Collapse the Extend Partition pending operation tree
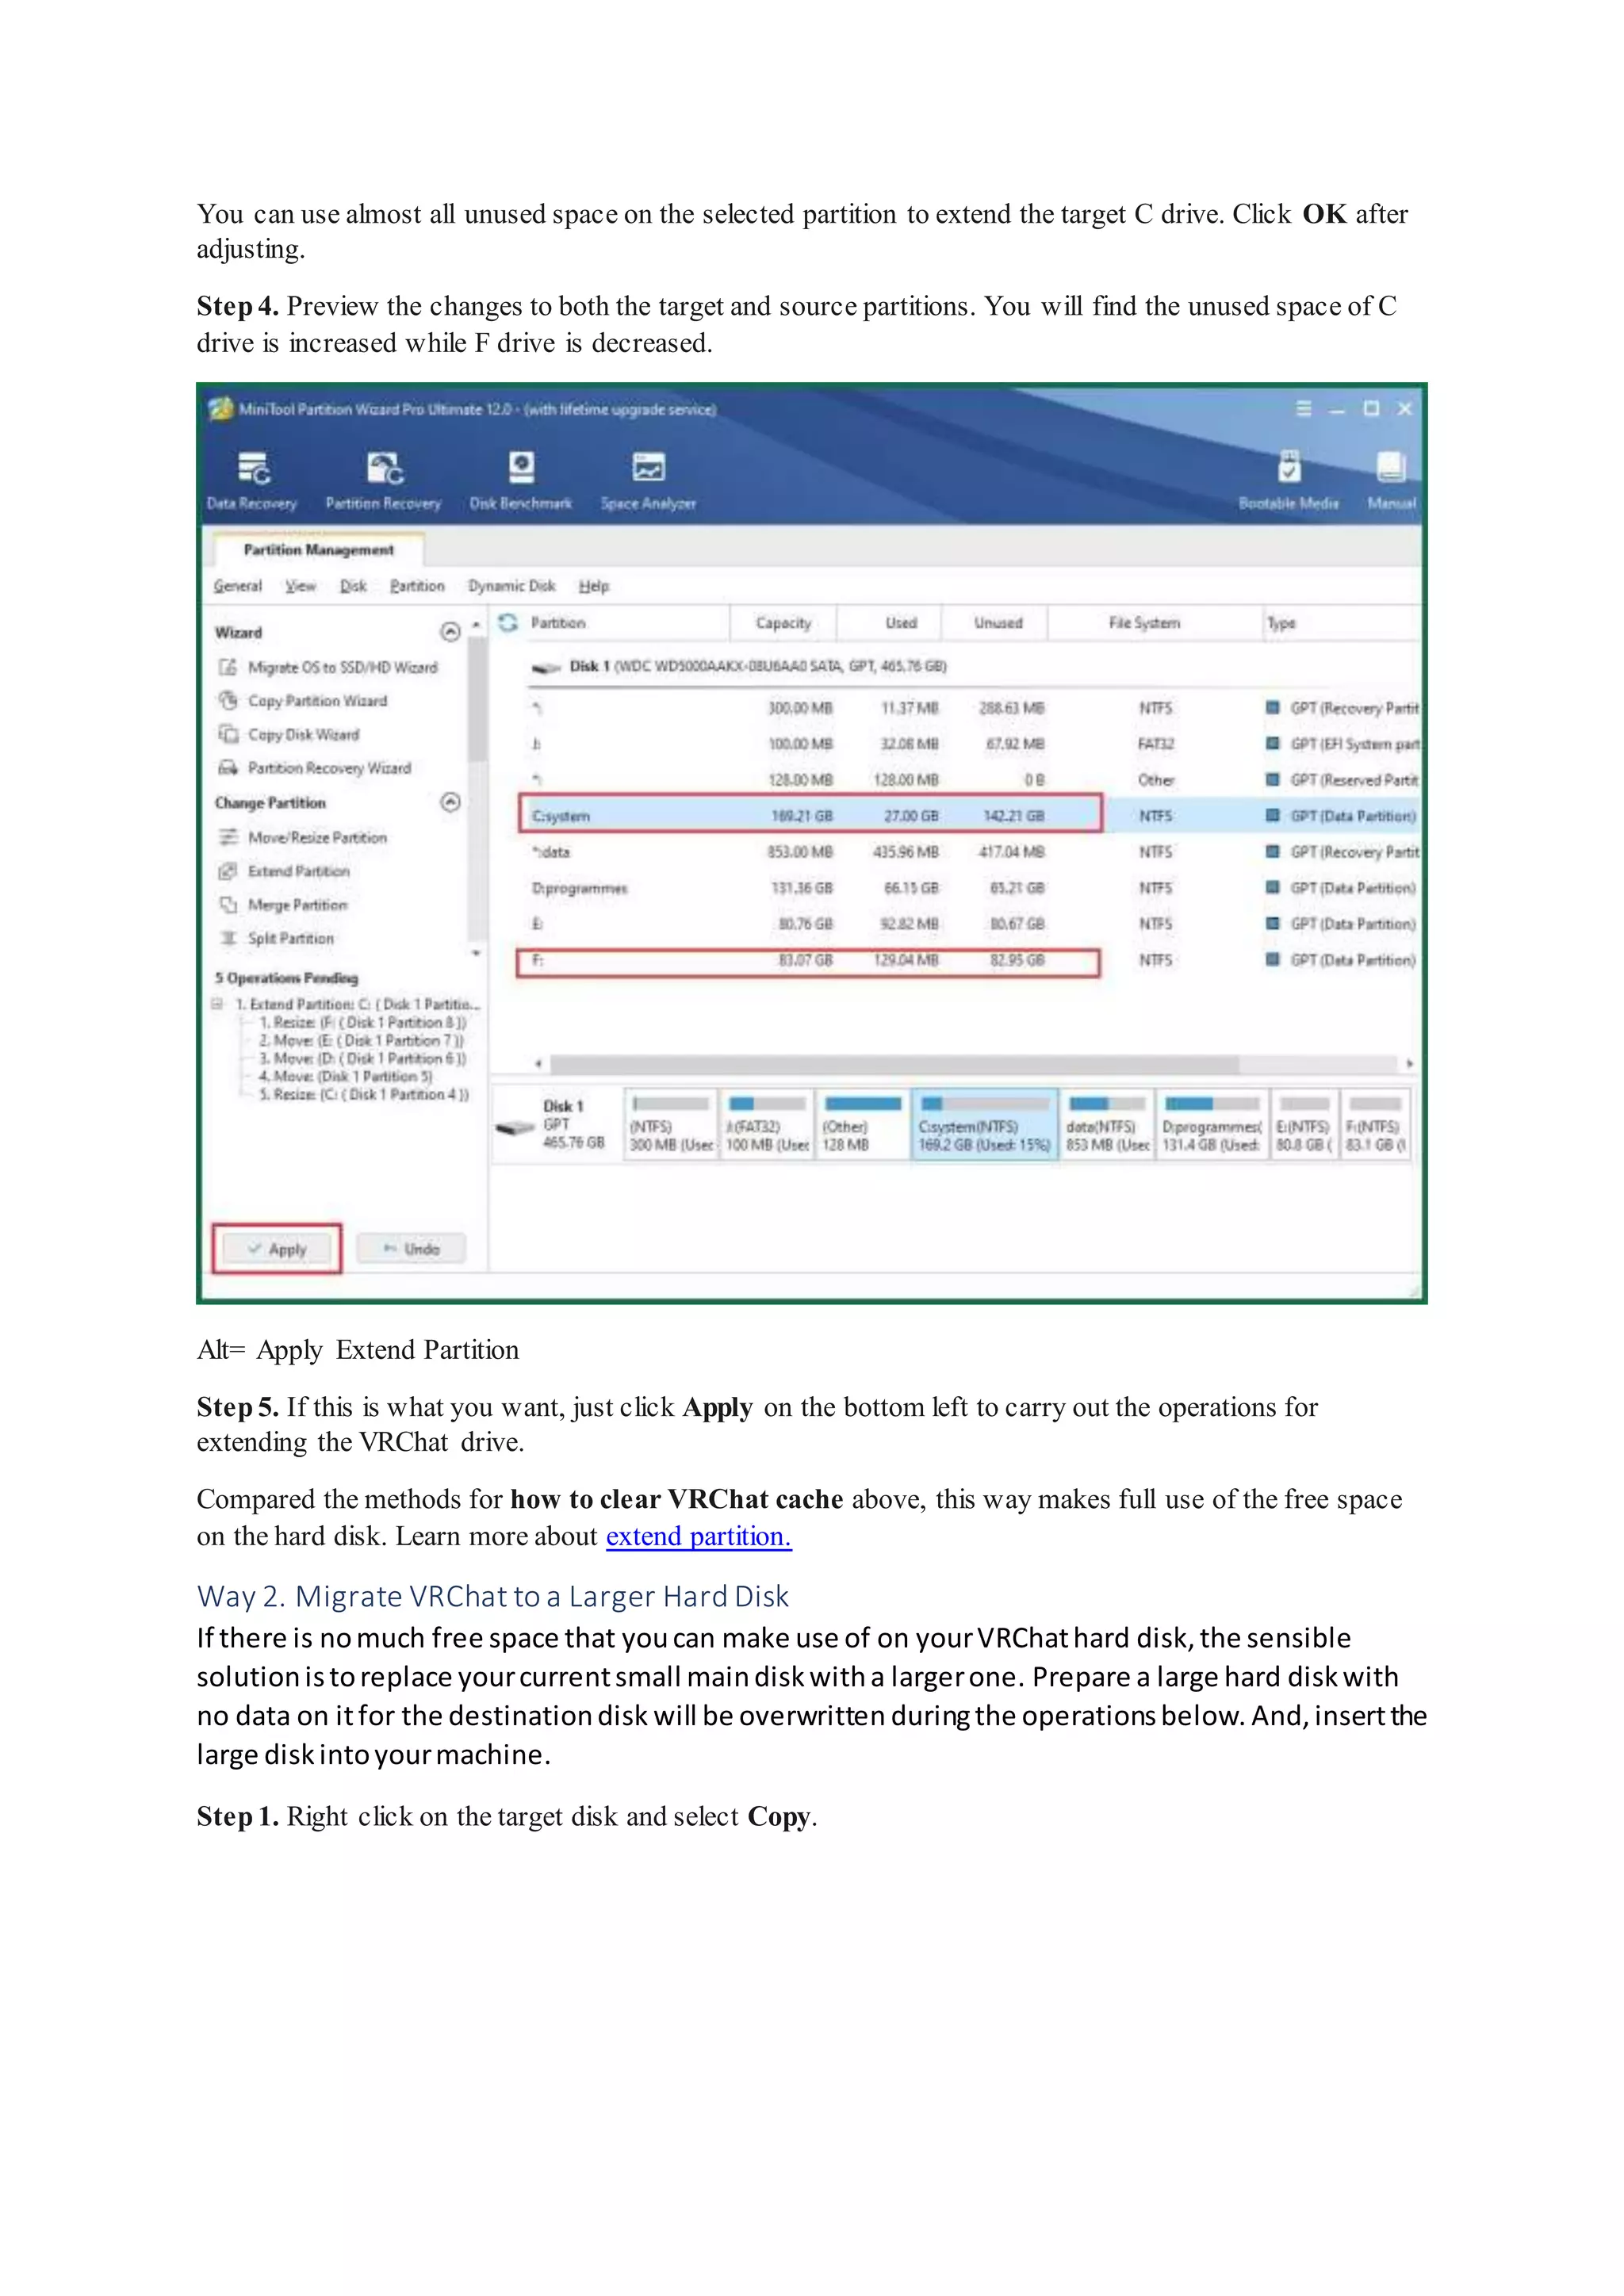The width and height of the screenshot is (1624, 2296). (x=217, y=1003)
